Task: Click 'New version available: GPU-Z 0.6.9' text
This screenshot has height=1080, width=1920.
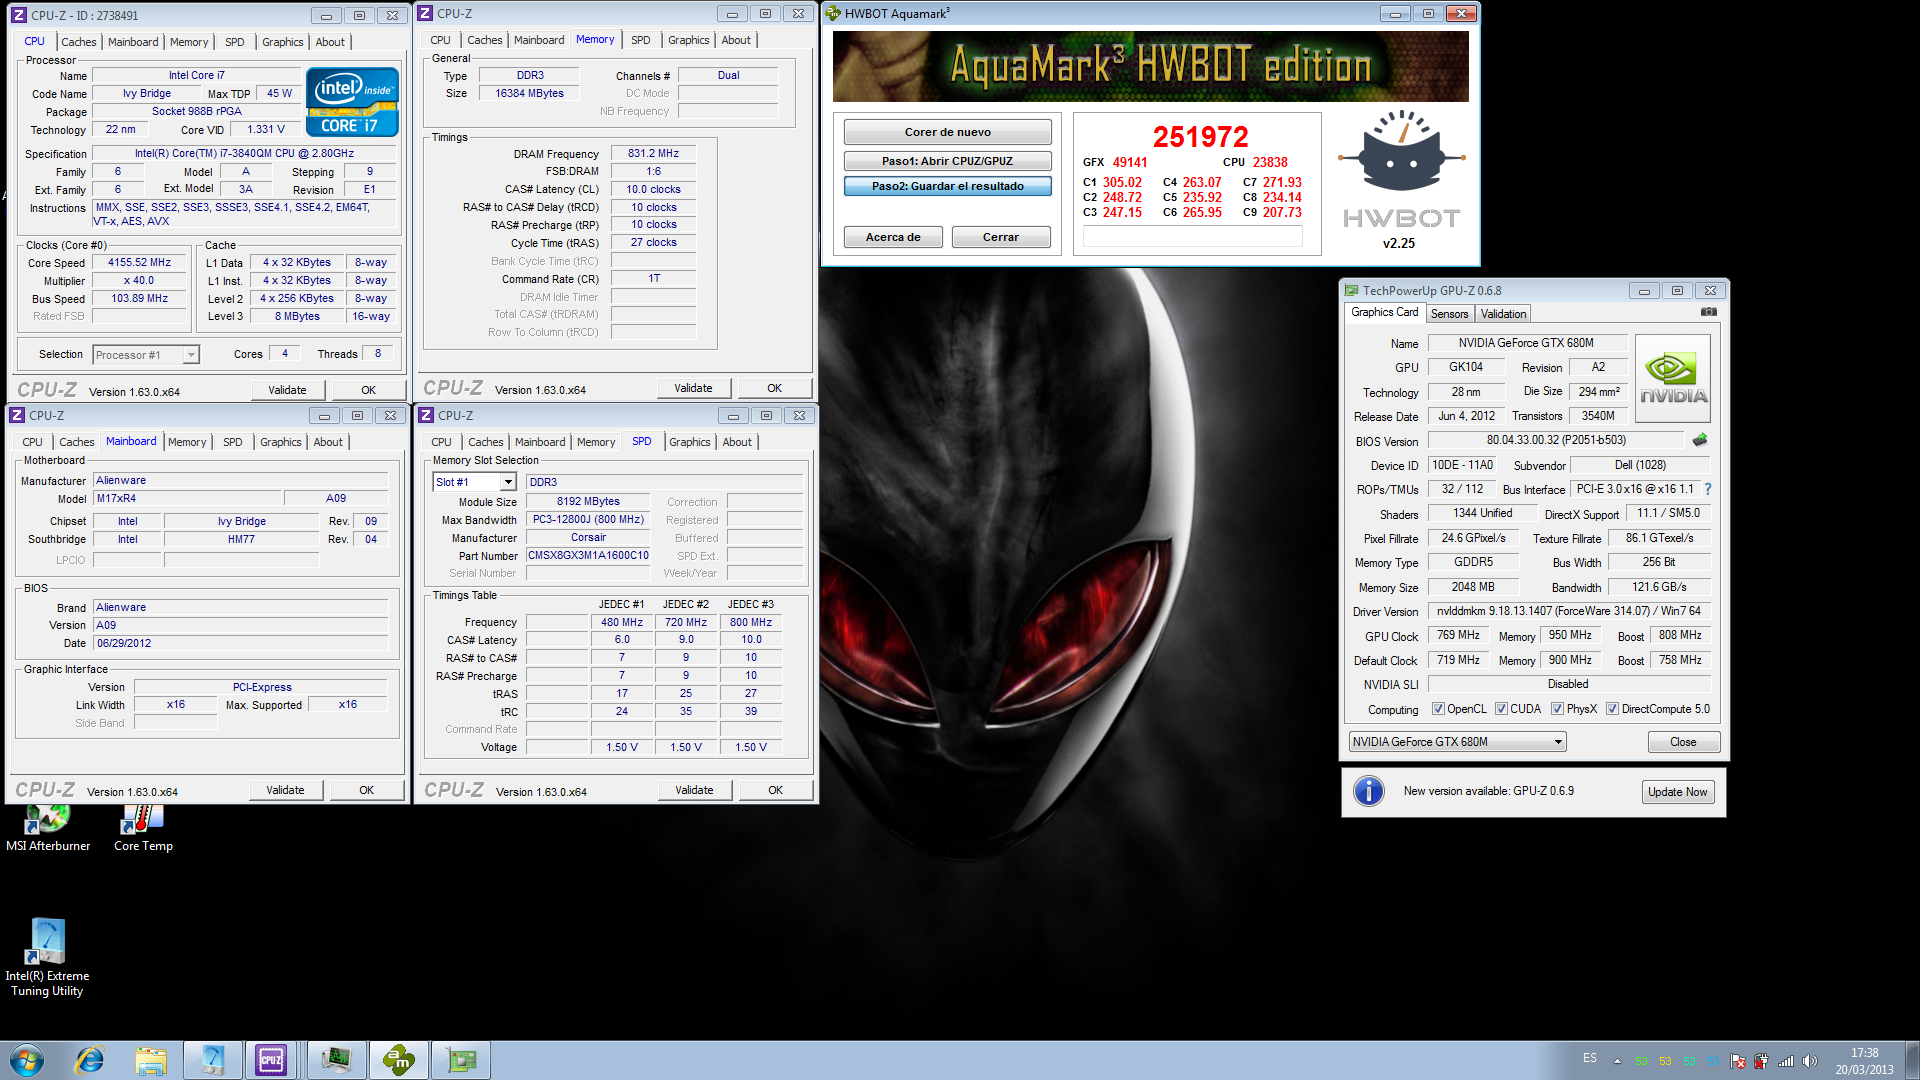Action: (1488, 791)
